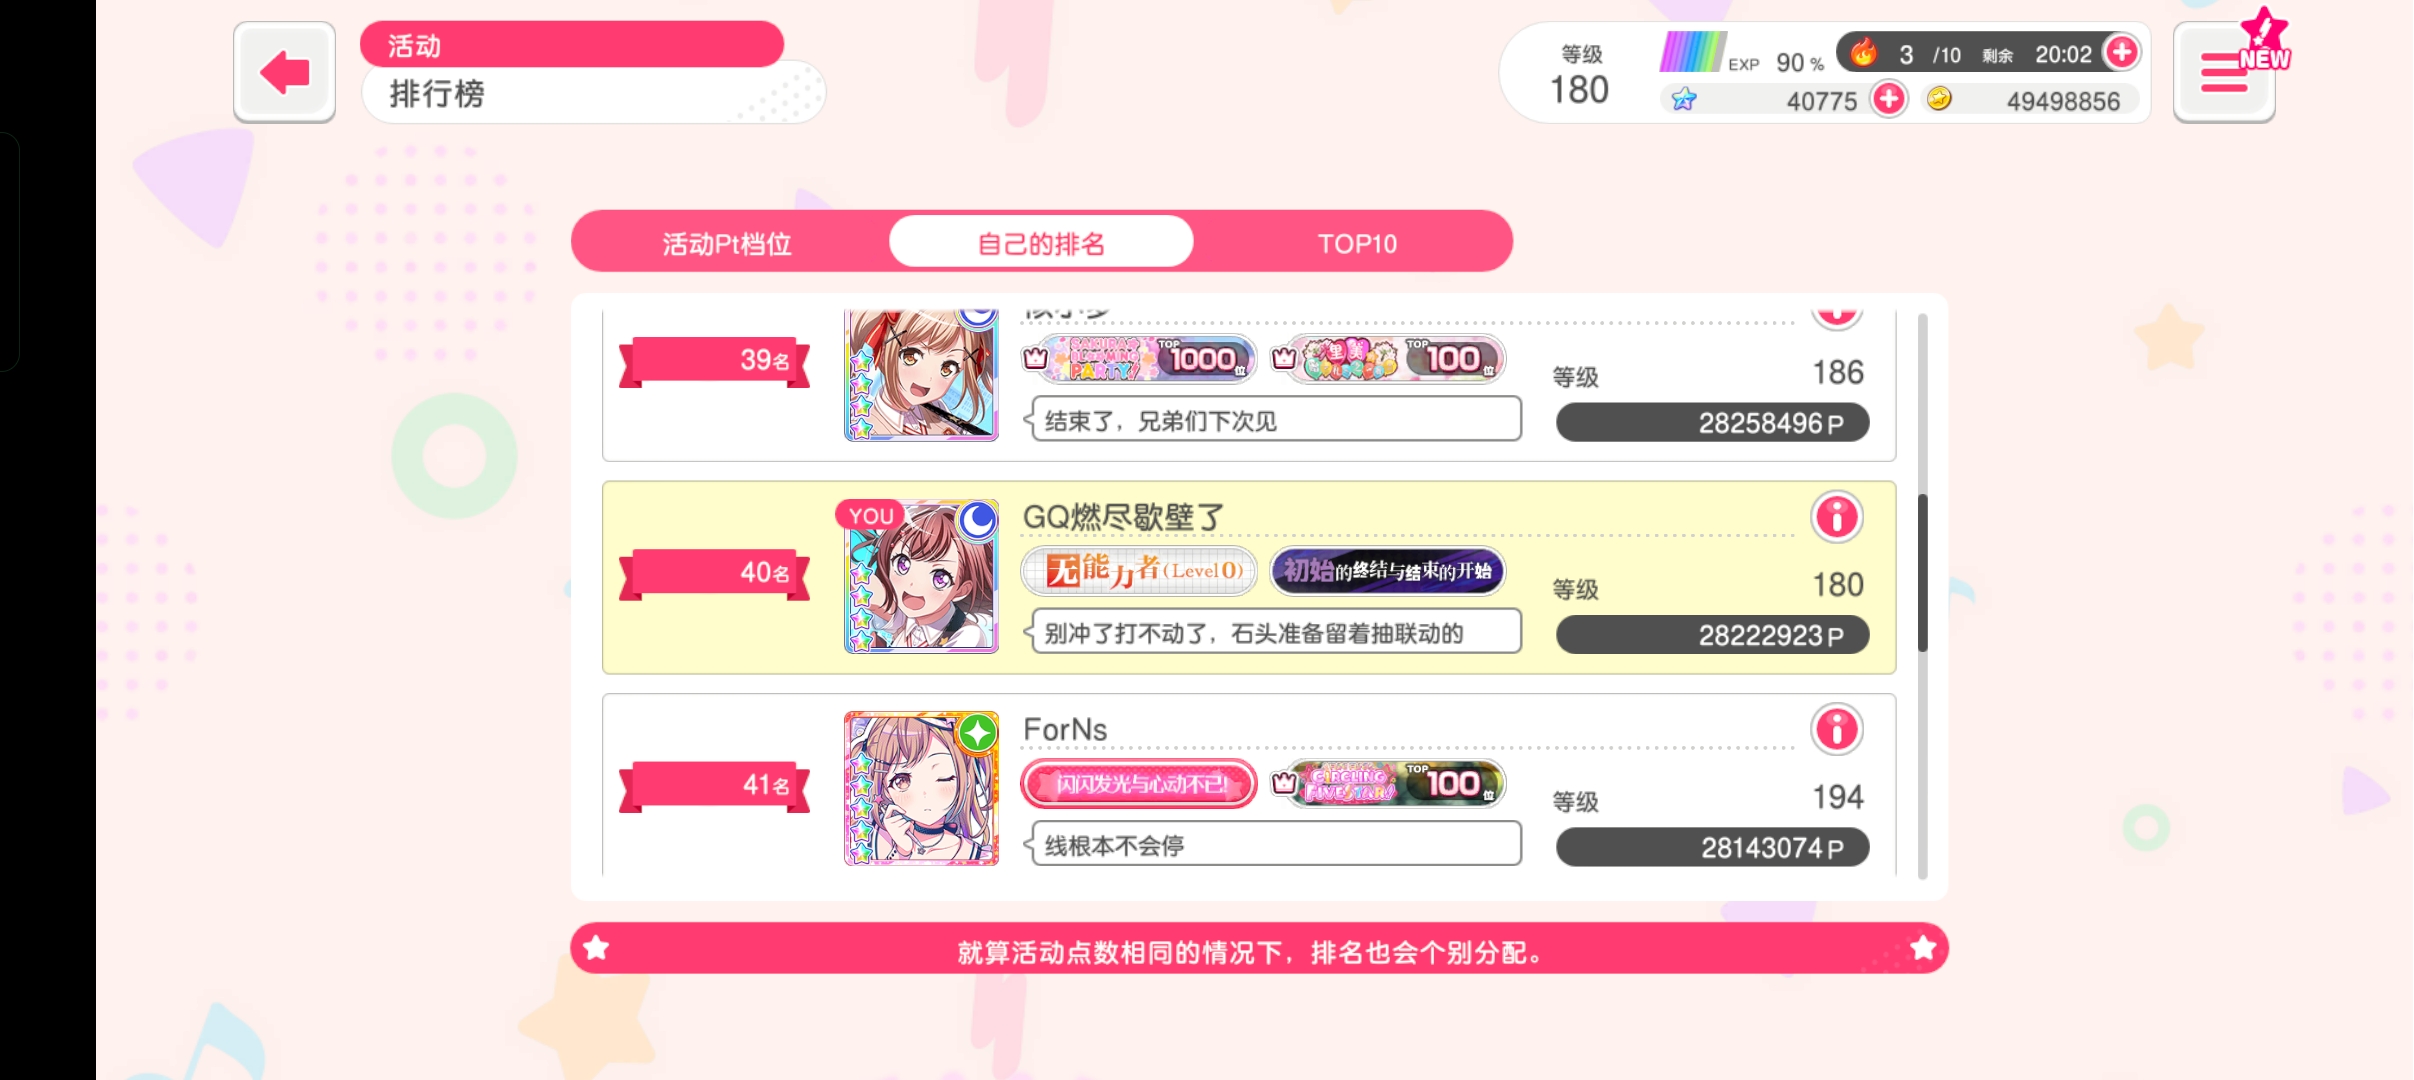Tap the gold coin icon
This screenshot has width=2414, height=1080.
tap(1939, 98)
